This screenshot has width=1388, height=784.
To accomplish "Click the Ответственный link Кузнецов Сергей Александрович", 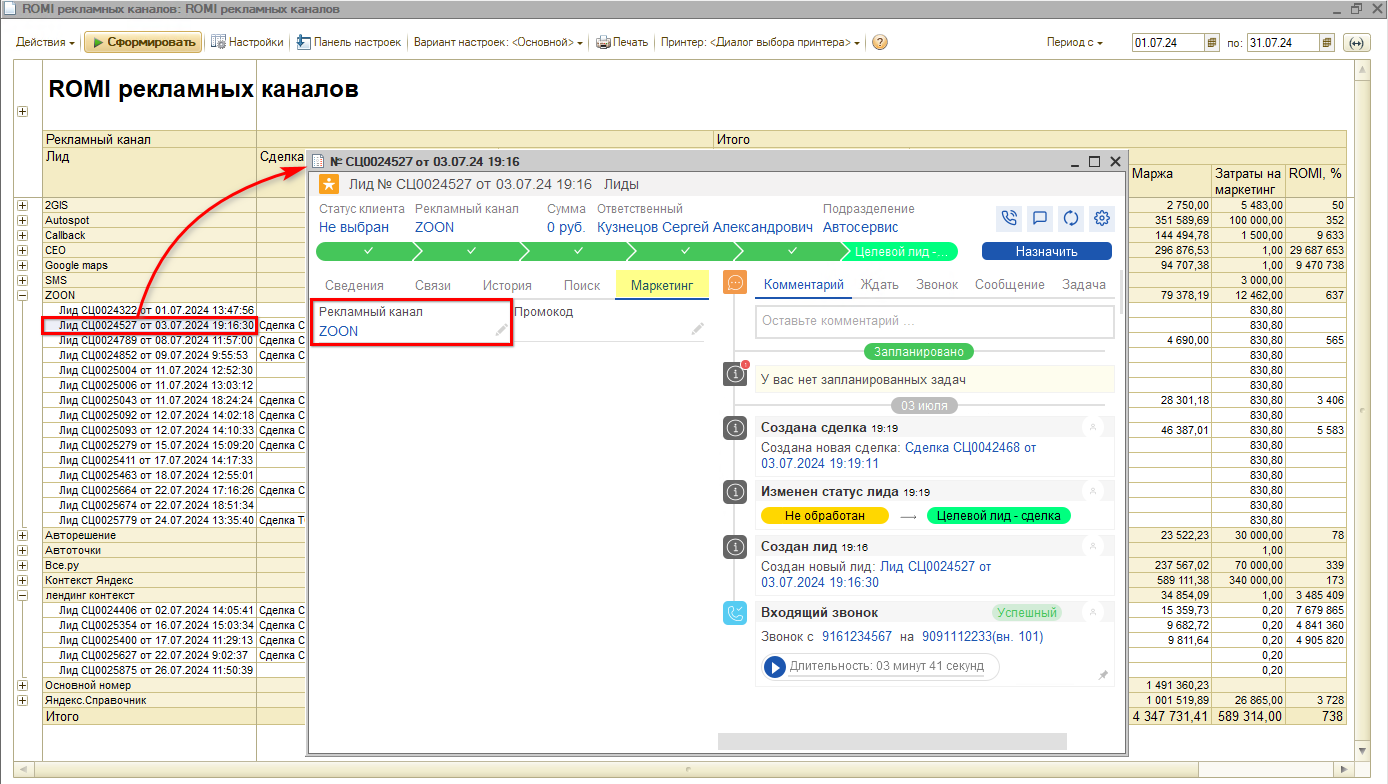I will [705, 227].
